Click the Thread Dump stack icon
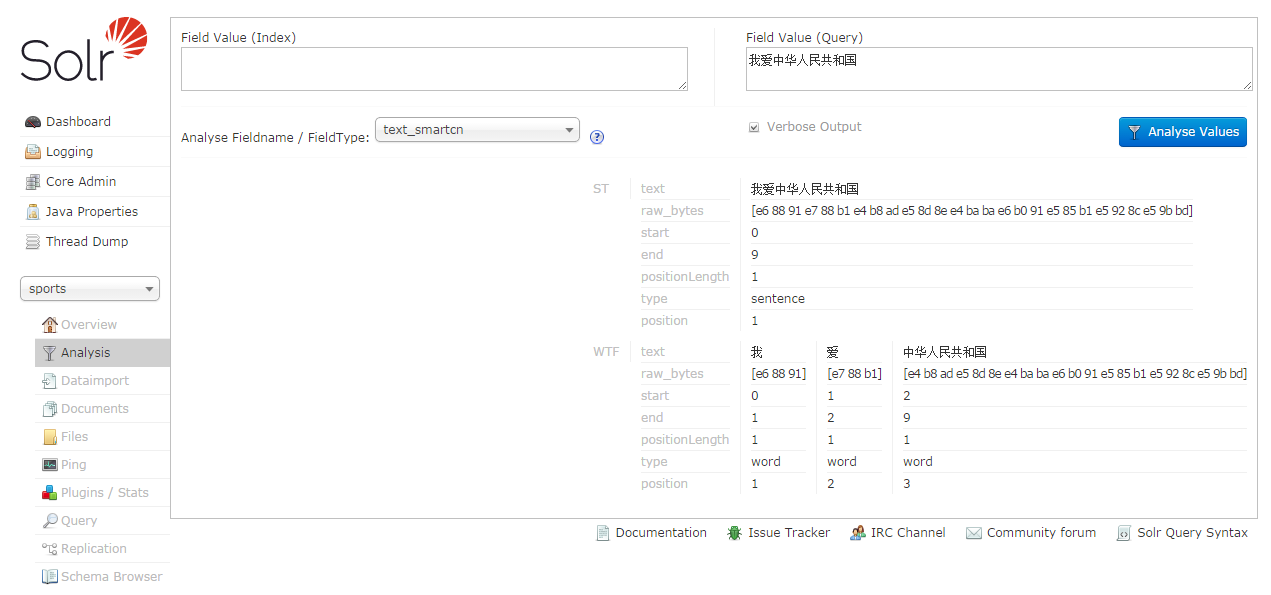Viewport: 1271px width, 595px height. pos(33,242)
